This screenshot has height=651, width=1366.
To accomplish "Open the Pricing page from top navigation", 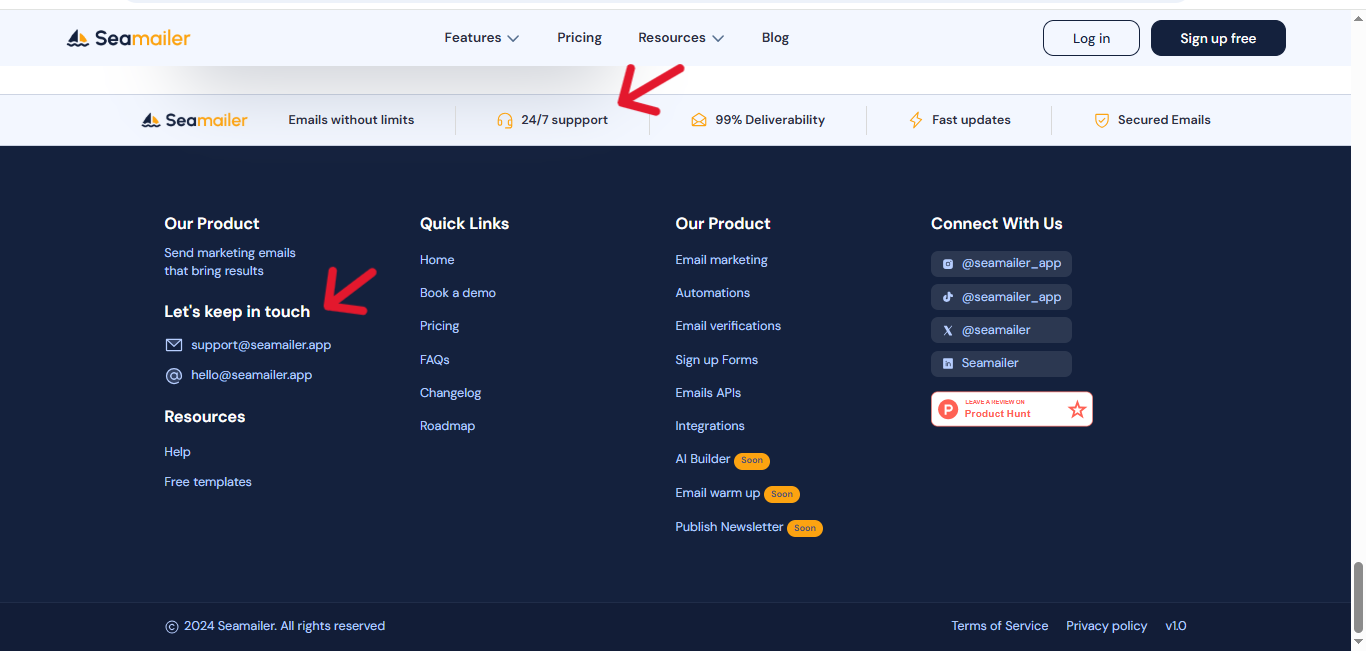I will click(579, 38).
